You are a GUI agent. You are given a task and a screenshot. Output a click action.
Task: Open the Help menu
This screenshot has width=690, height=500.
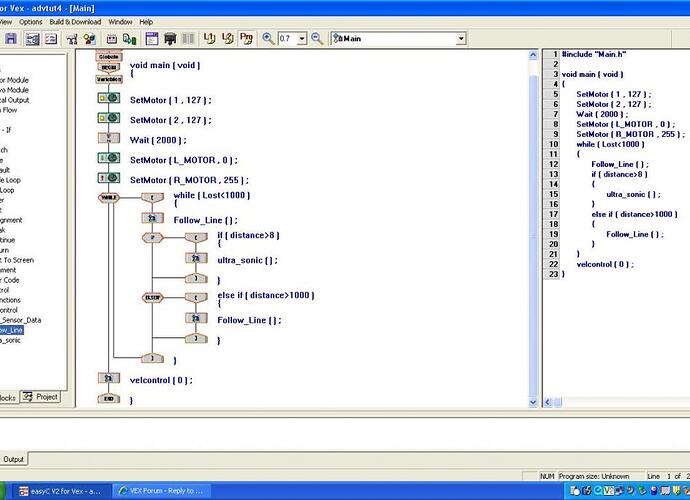tap(146, 22)
